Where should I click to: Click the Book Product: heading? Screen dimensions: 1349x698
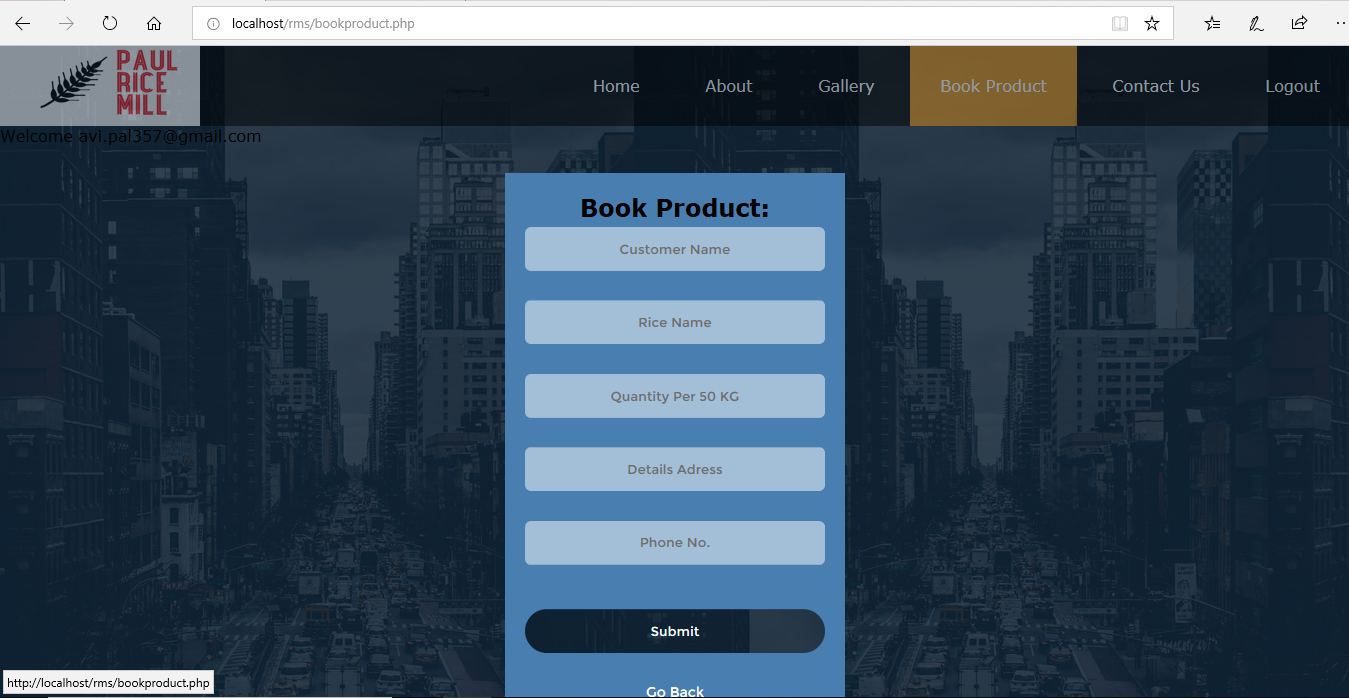coord(675,208)
